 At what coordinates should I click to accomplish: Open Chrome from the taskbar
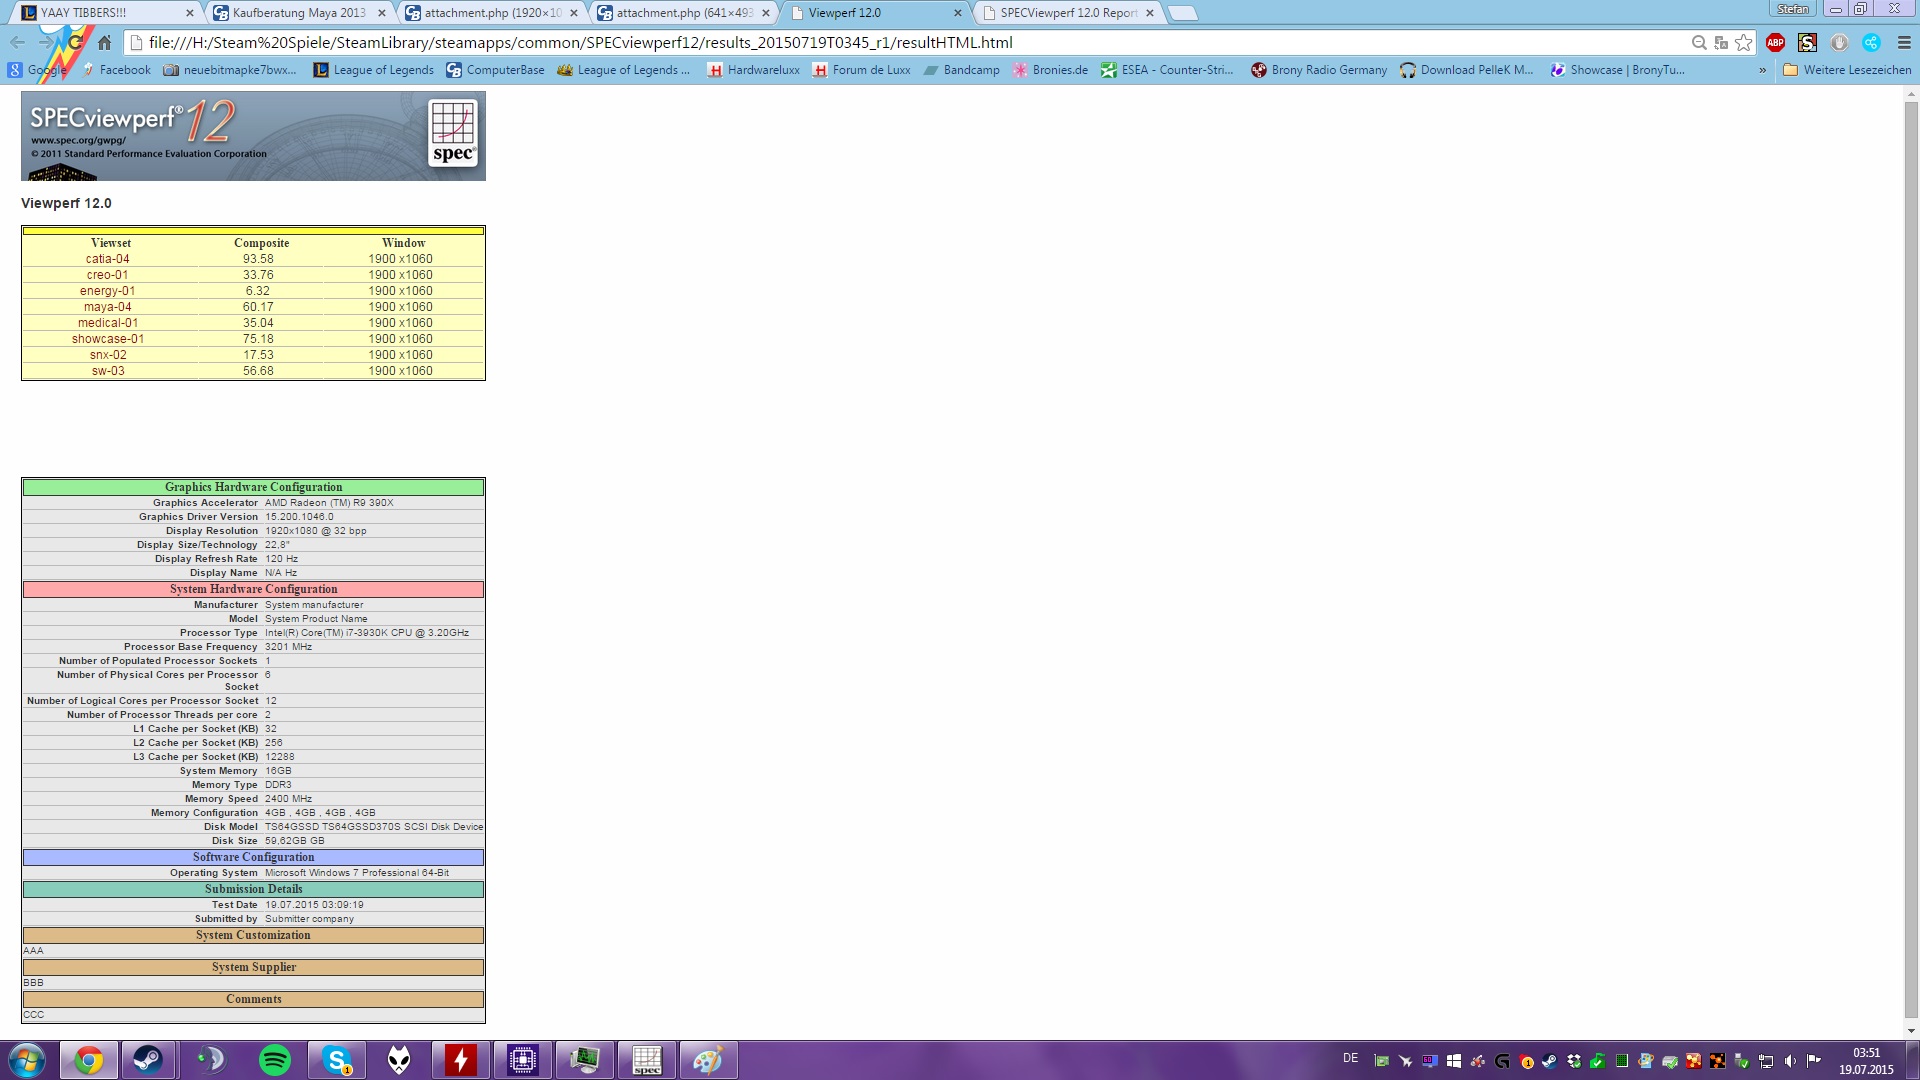click(x=89, y=1060)
